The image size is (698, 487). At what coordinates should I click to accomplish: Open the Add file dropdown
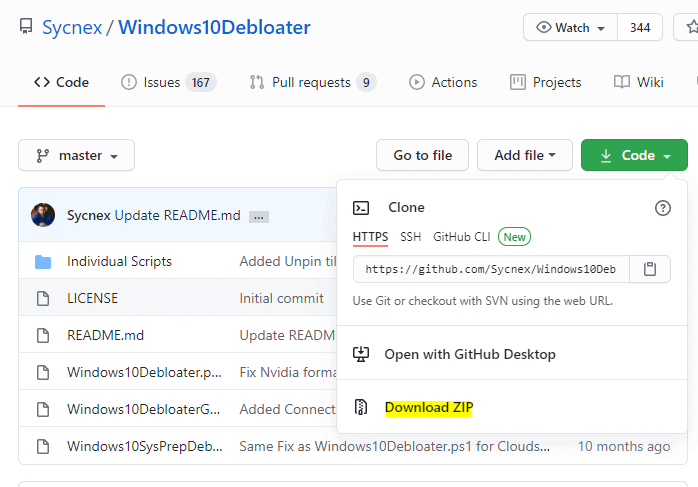[x=524, y=155]
